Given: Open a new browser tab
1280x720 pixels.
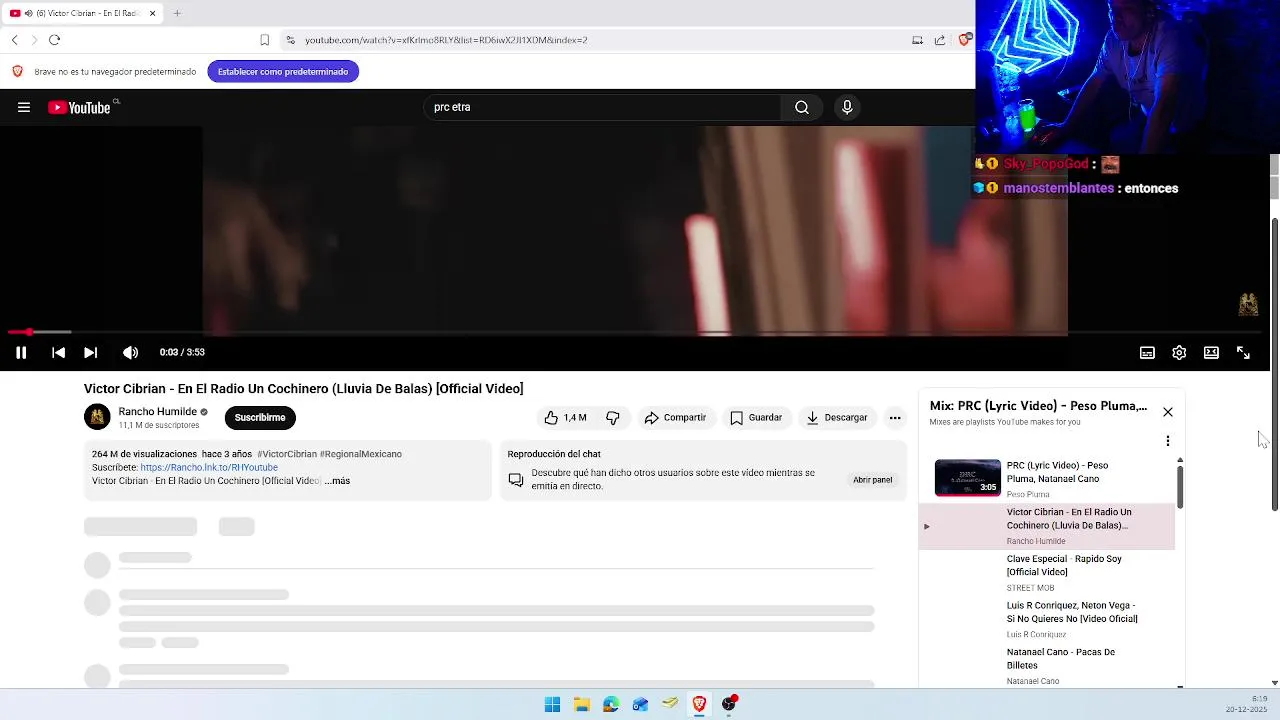Looking at the screenshot, I should coord(177,13).
